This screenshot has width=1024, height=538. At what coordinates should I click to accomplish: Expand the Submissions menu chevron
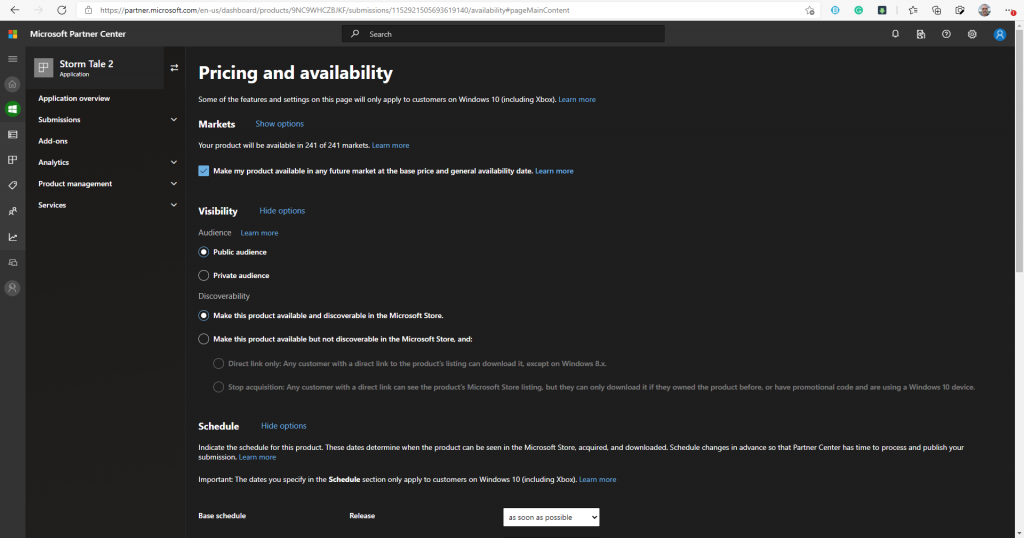click(174, 120)
